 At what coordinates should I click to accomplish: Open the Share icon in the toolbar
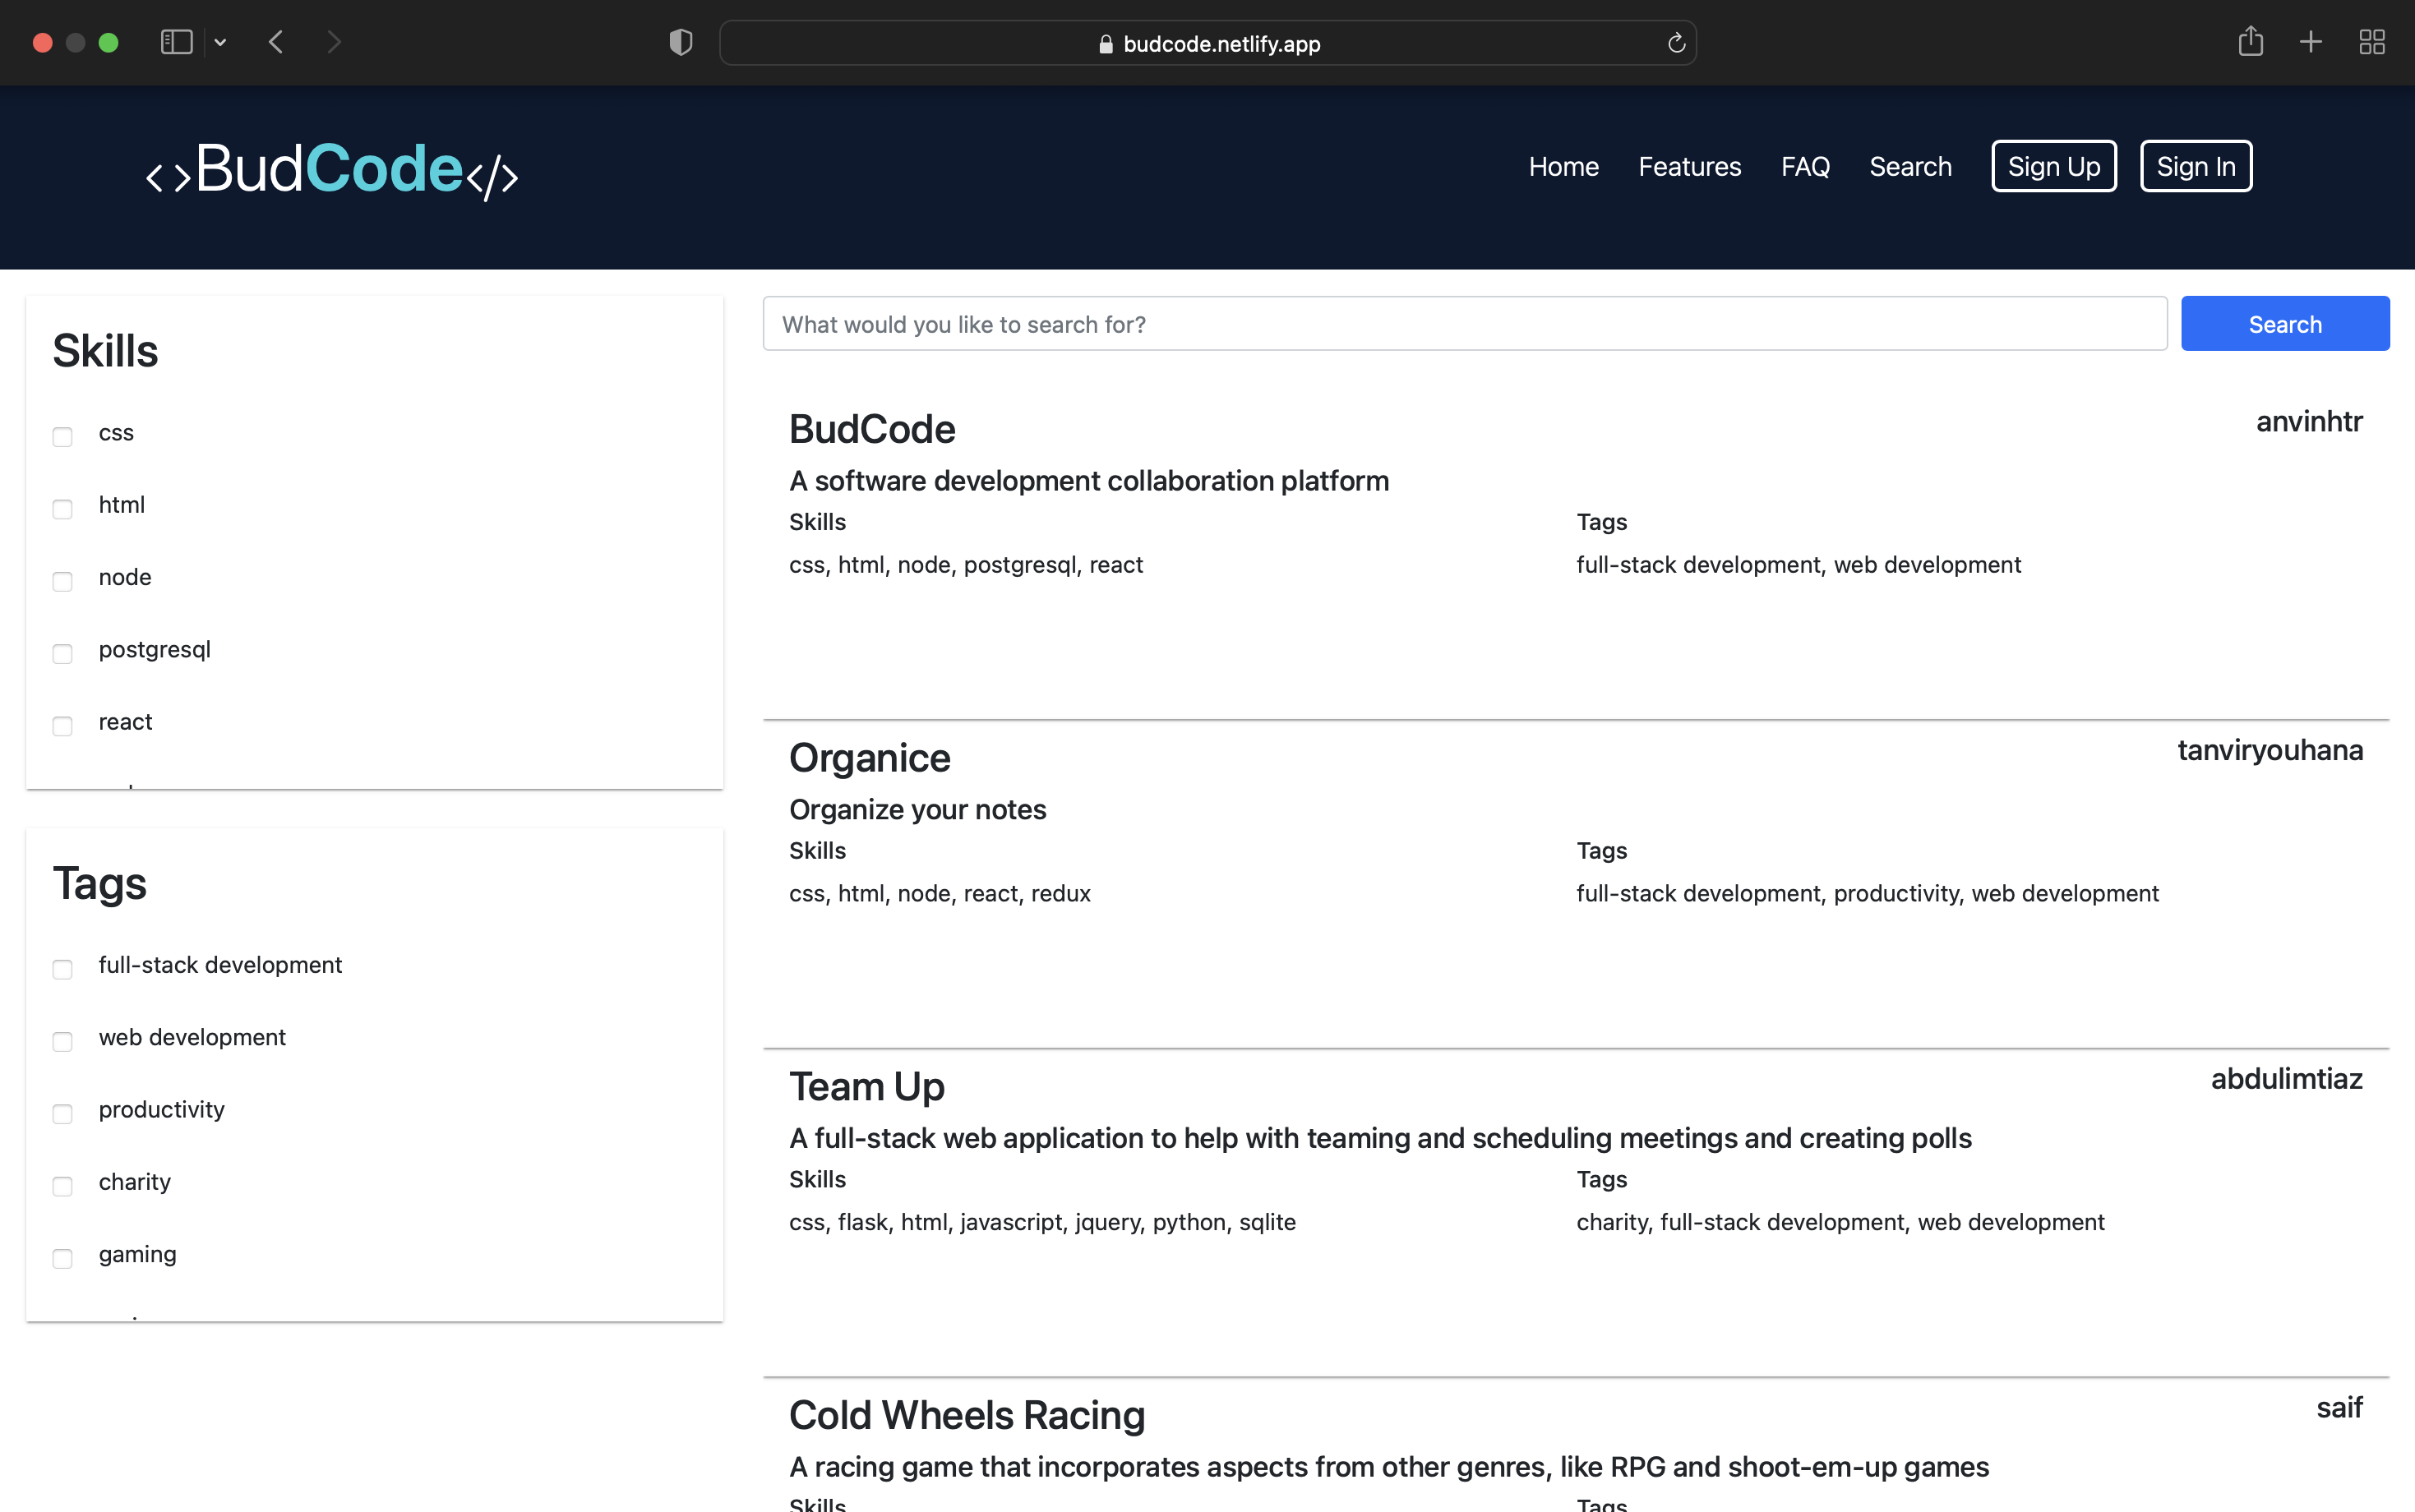click(x=2250, y=42)
